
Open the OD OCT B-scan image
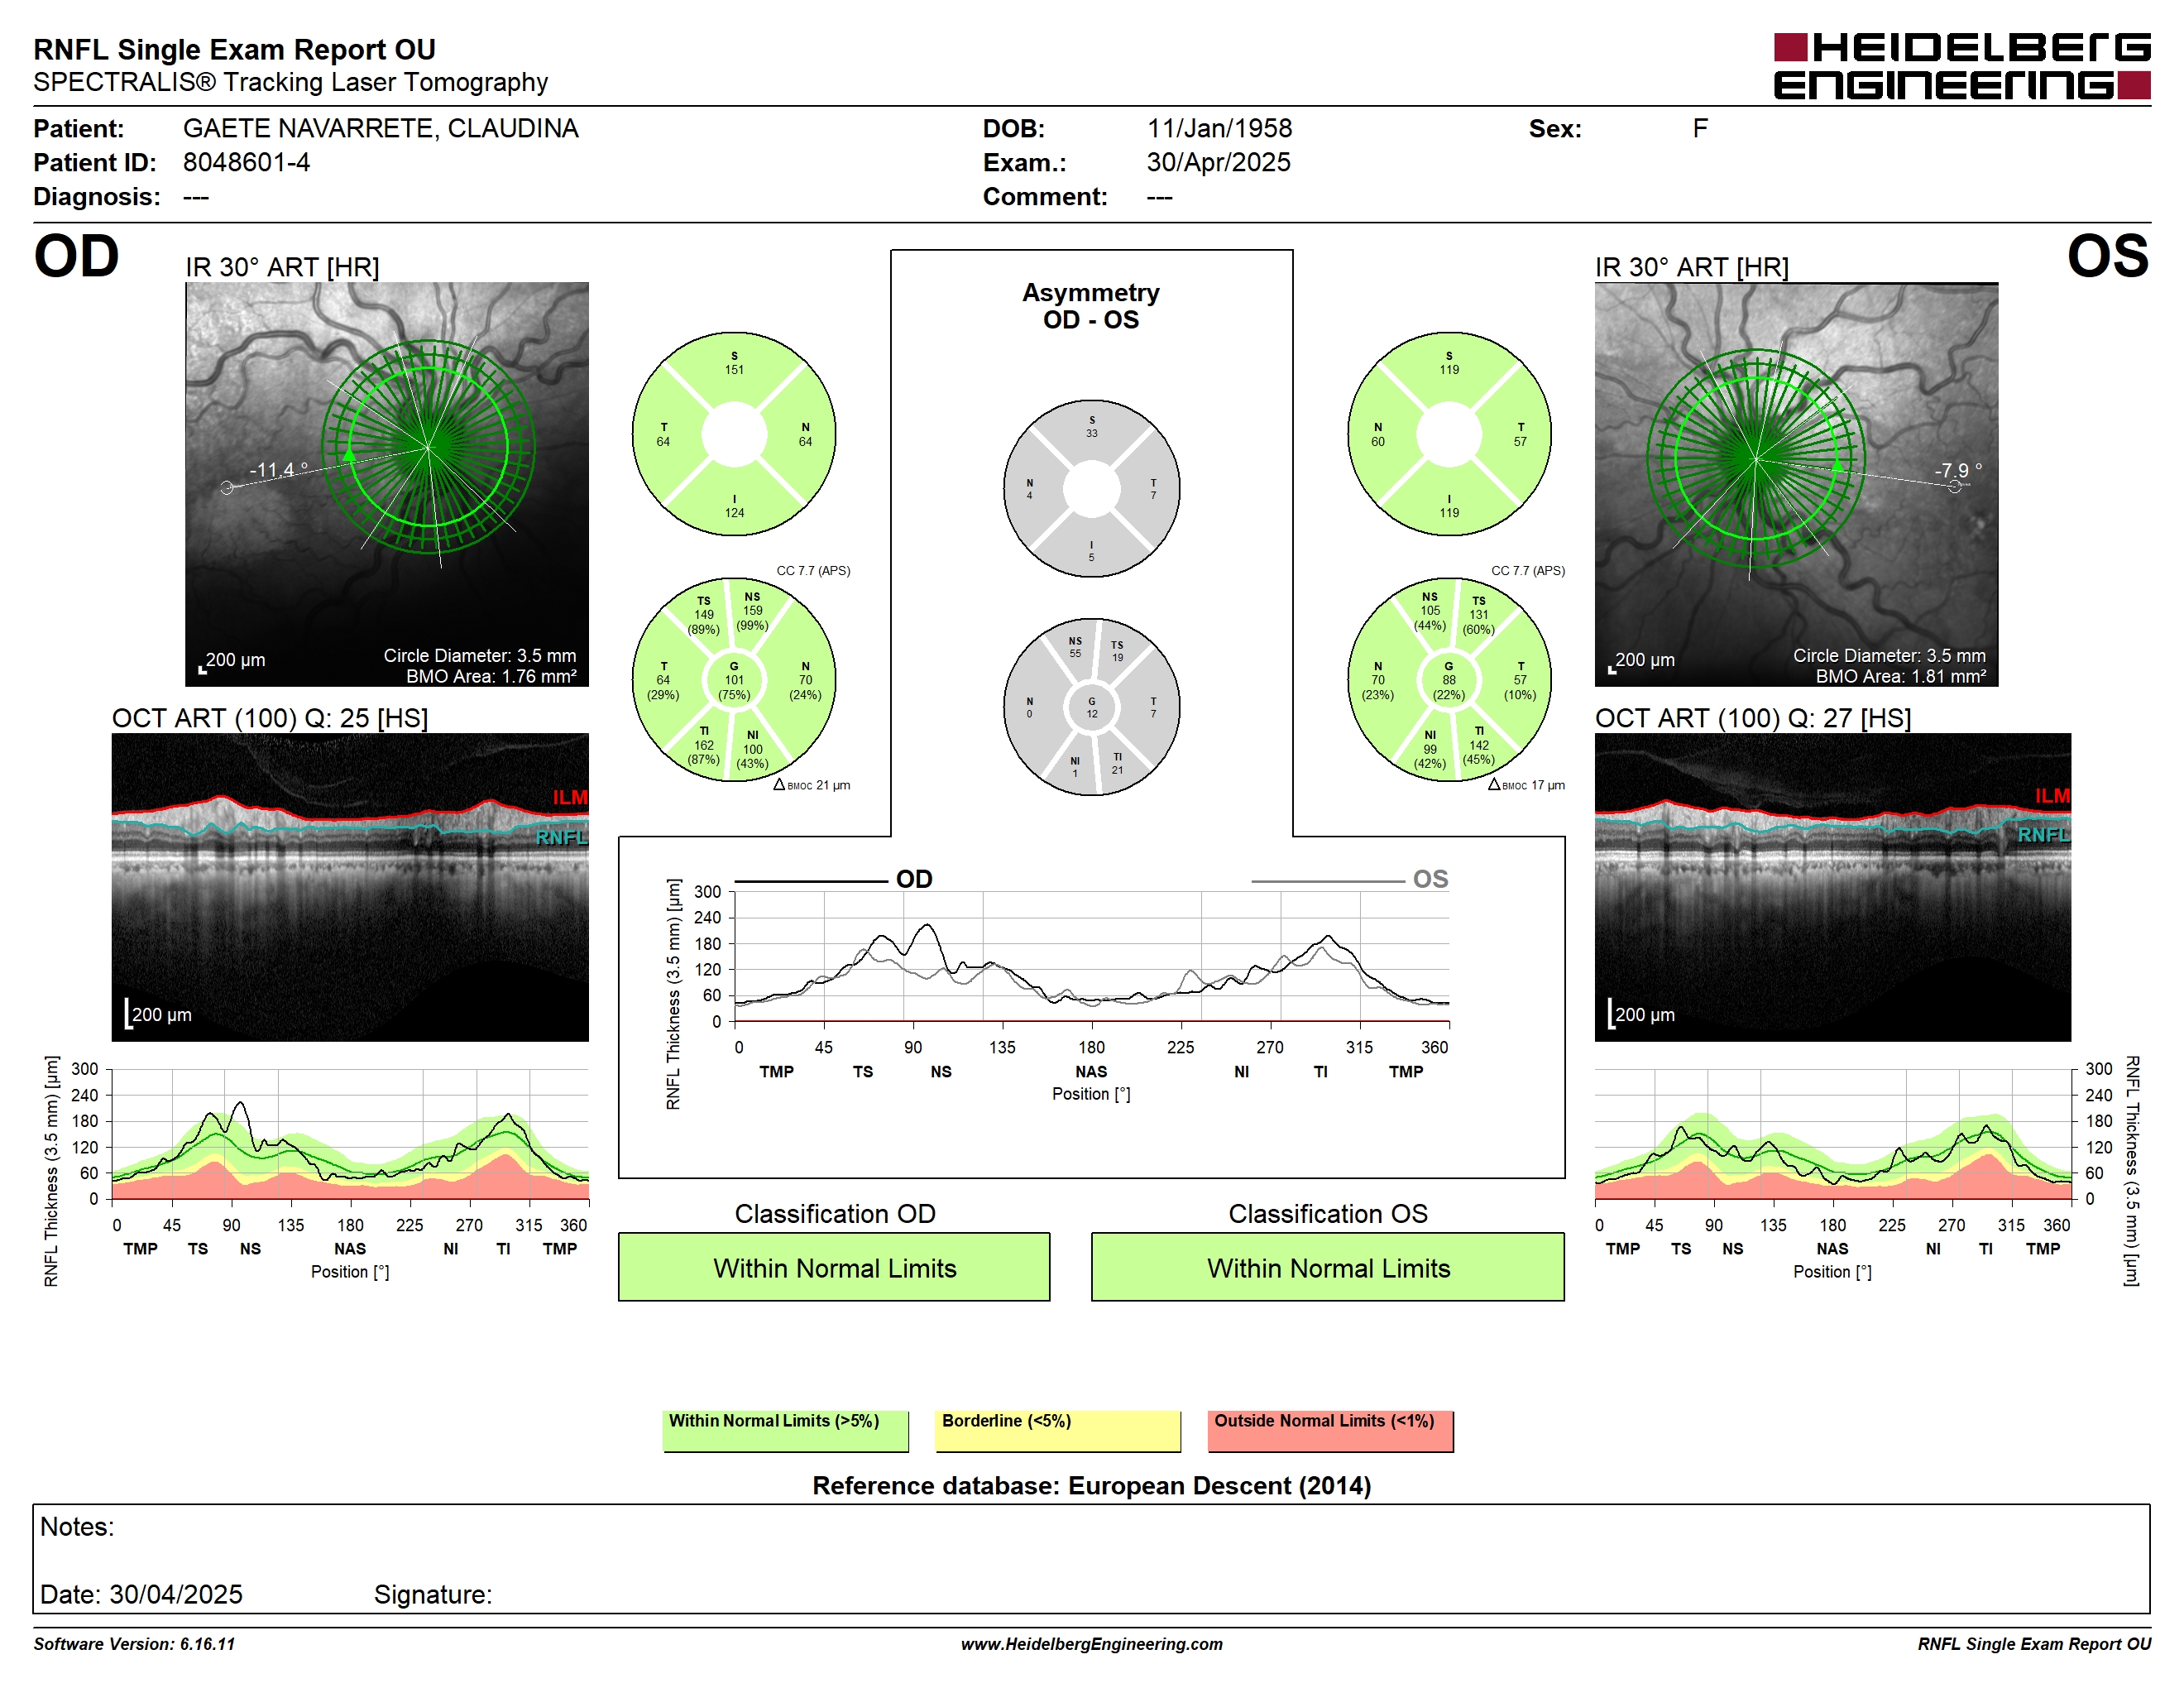tap(350, 887)
